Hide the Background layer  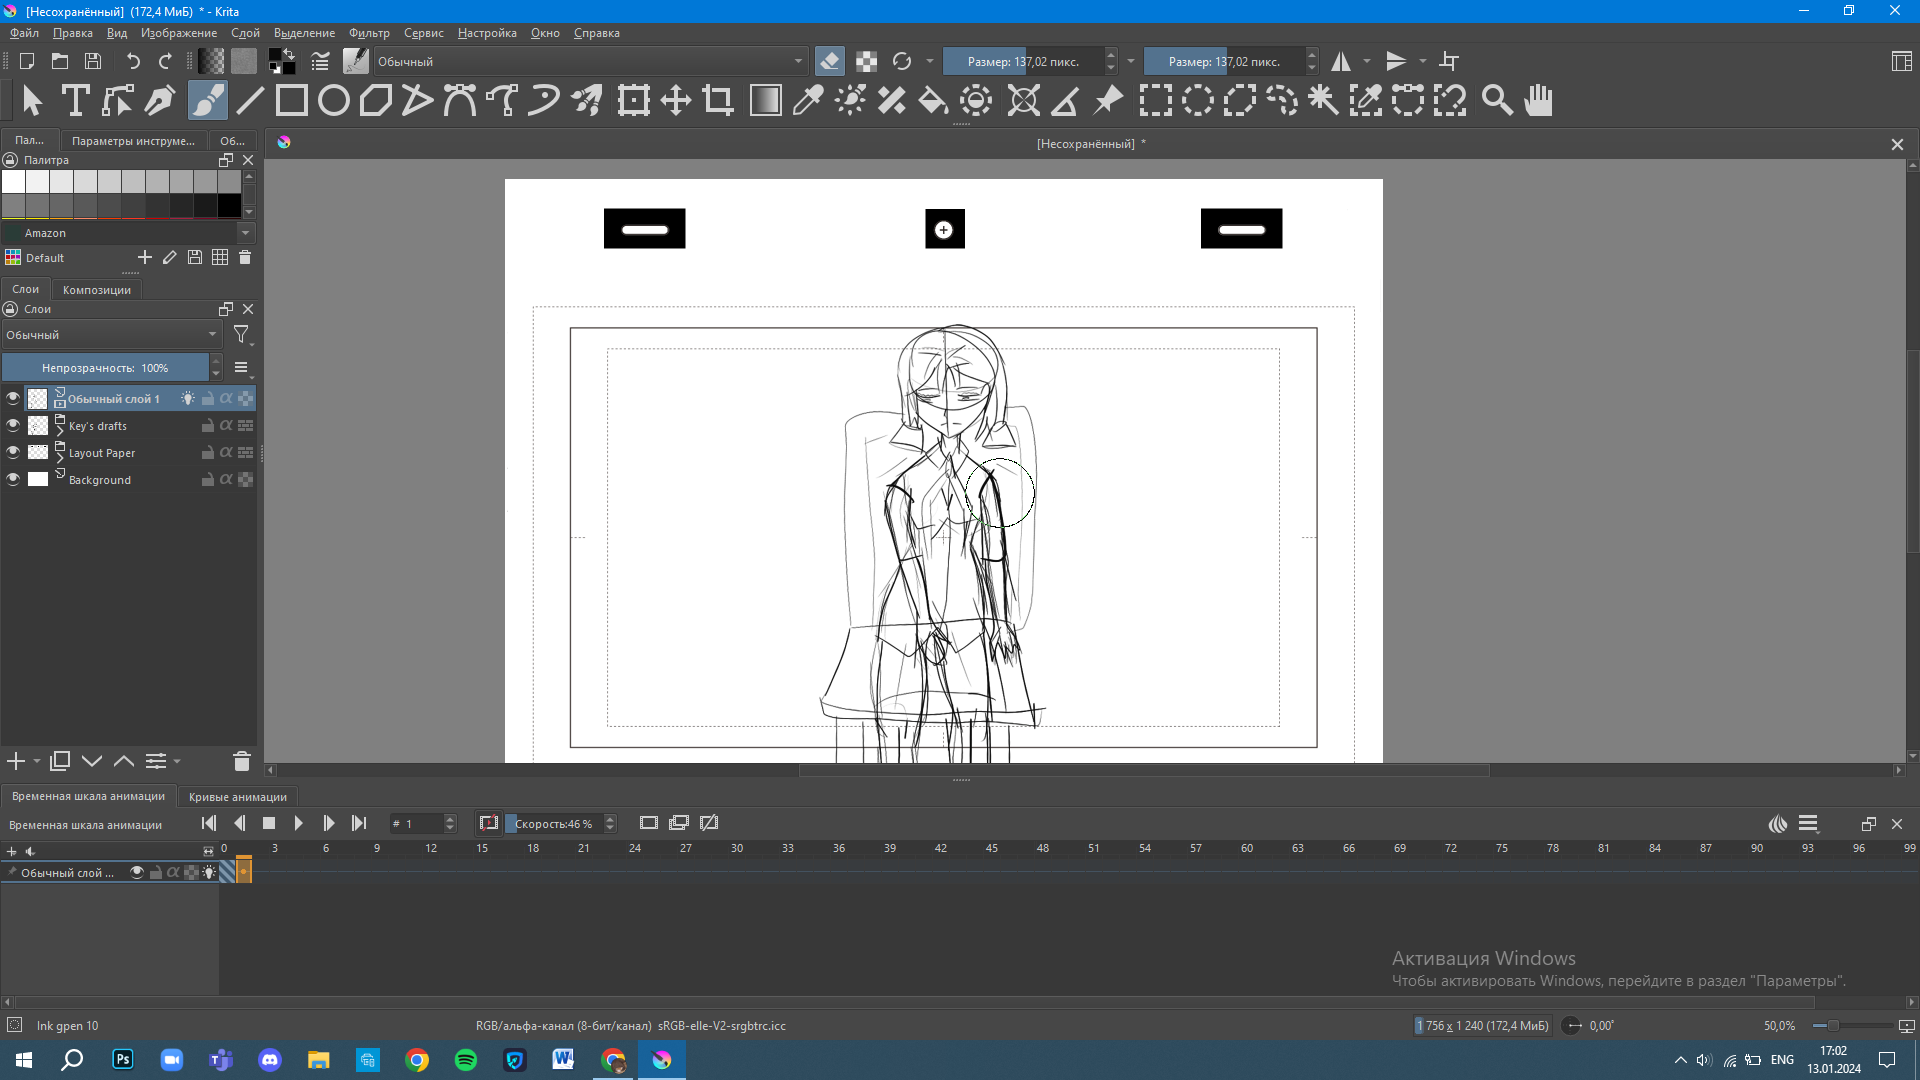tap(13, 480)
